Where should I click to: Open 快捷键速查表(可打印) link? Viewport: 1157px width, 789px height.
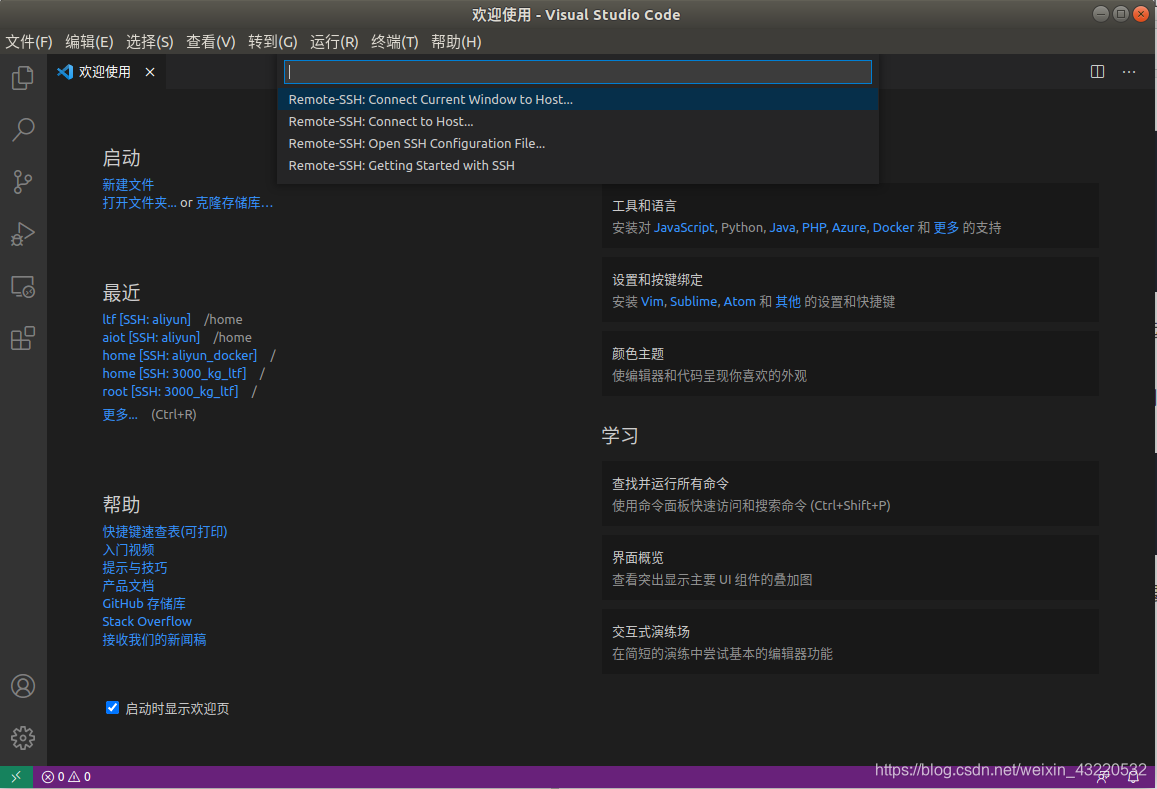pyautogui.click(x=165, y=532)
